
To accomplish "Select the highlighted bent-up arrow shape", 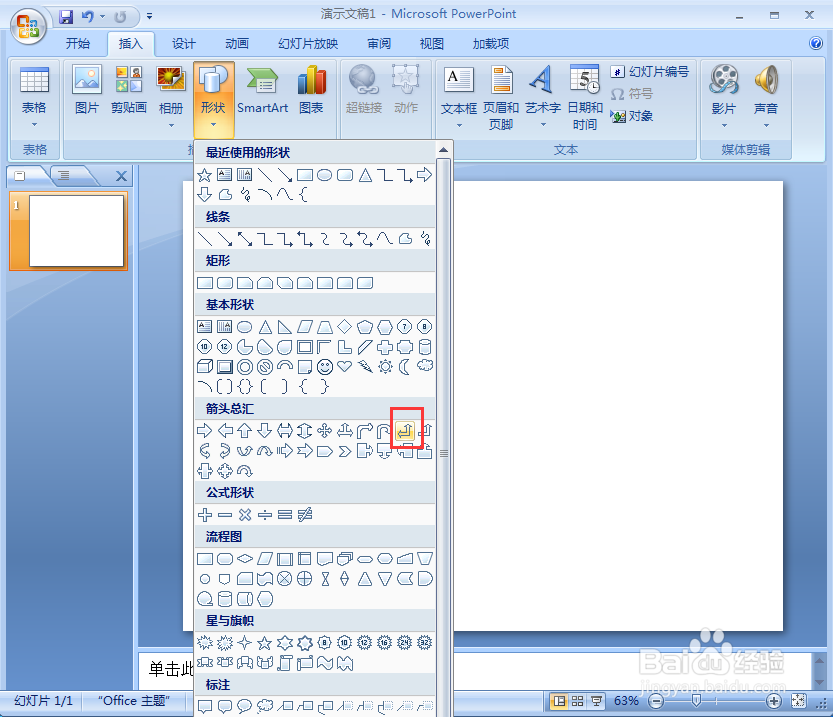I will 405,431.
